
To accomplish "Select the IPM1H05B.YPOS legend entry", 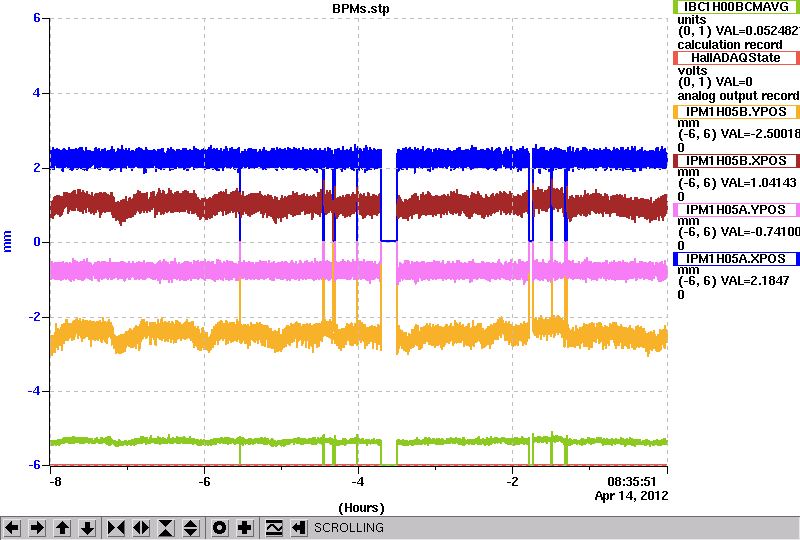I will tap(736, 112).
